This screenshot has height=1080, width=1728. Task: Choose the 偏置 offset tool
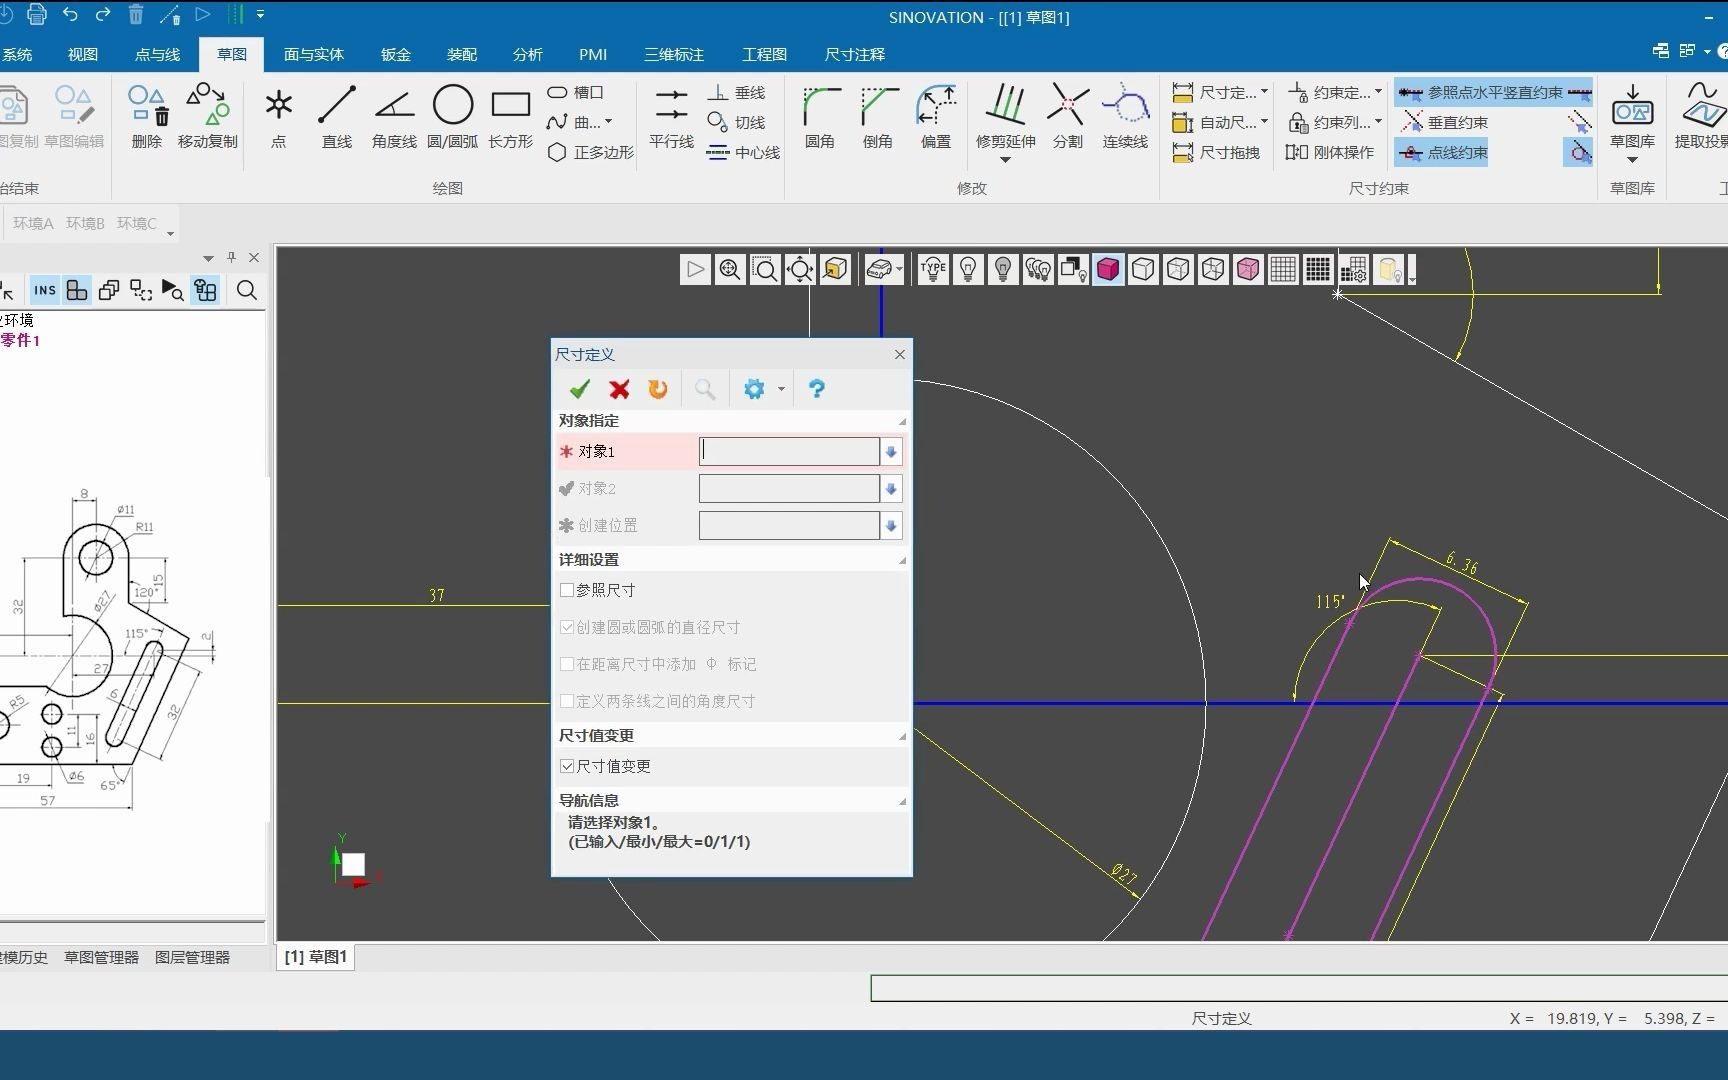click(936, 116)
